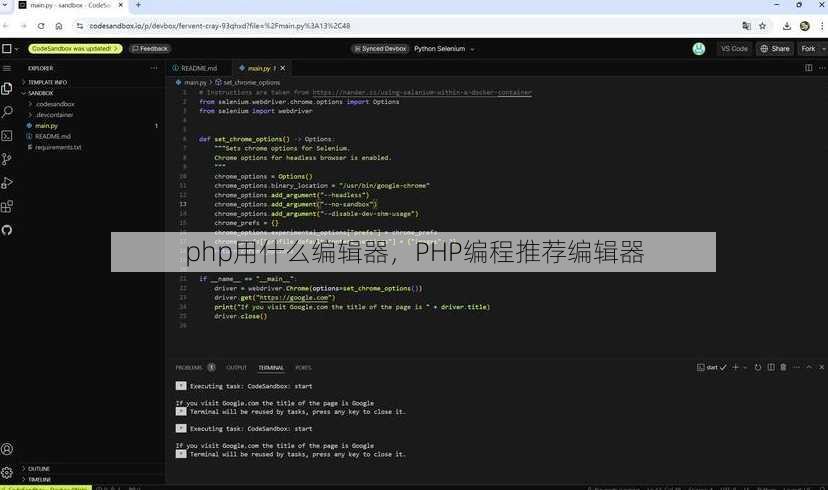The height and width of the screenshot is (490, 828).
Task: Click the Feedback button
Action: 150,49
